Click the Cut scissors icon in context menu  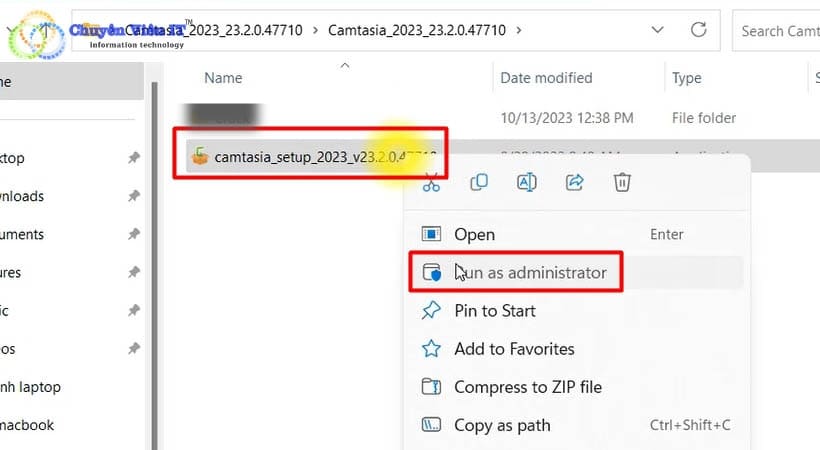431,182
